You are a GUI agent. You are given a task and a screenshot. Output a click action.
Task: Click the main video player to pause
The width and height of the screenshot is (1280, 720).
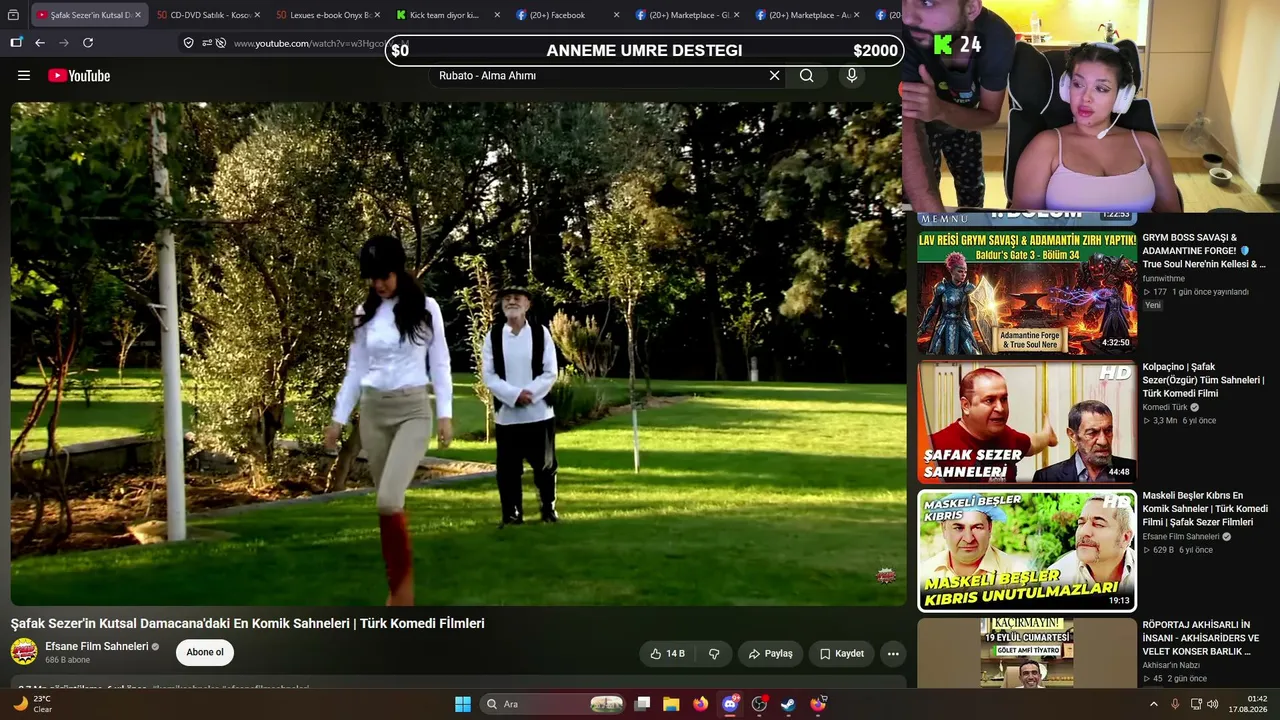tap(458, 353)
